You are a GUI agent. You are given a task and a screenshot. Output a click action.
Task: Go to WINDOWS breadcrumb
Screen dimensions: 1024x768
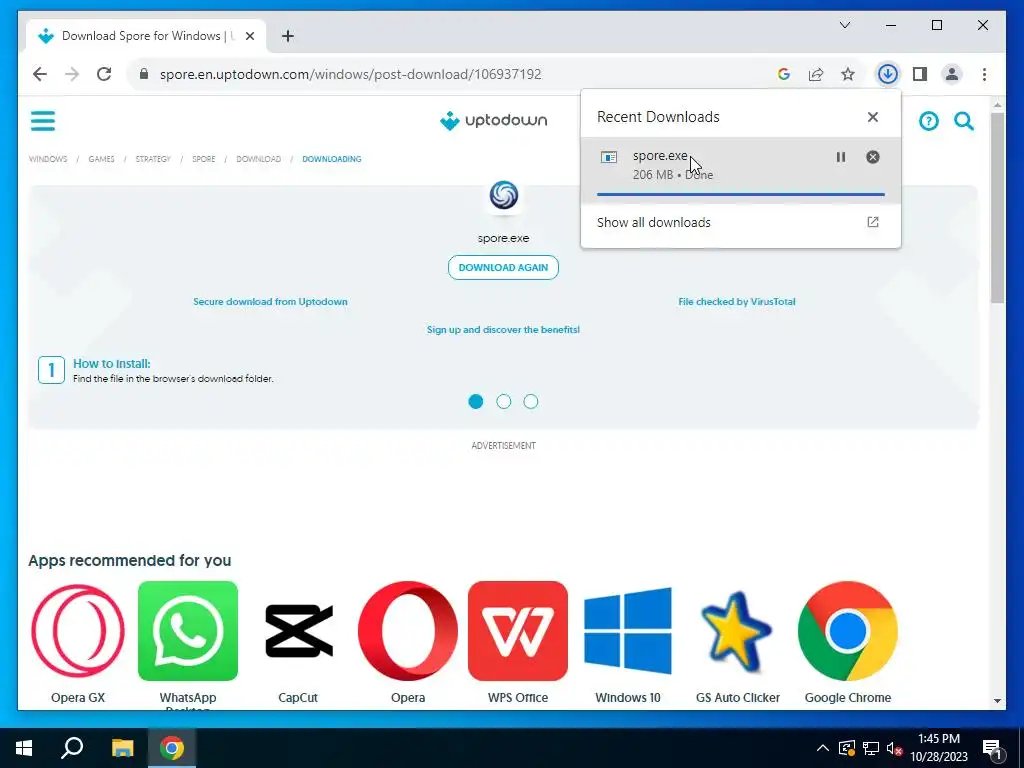(x=48, y=159)
